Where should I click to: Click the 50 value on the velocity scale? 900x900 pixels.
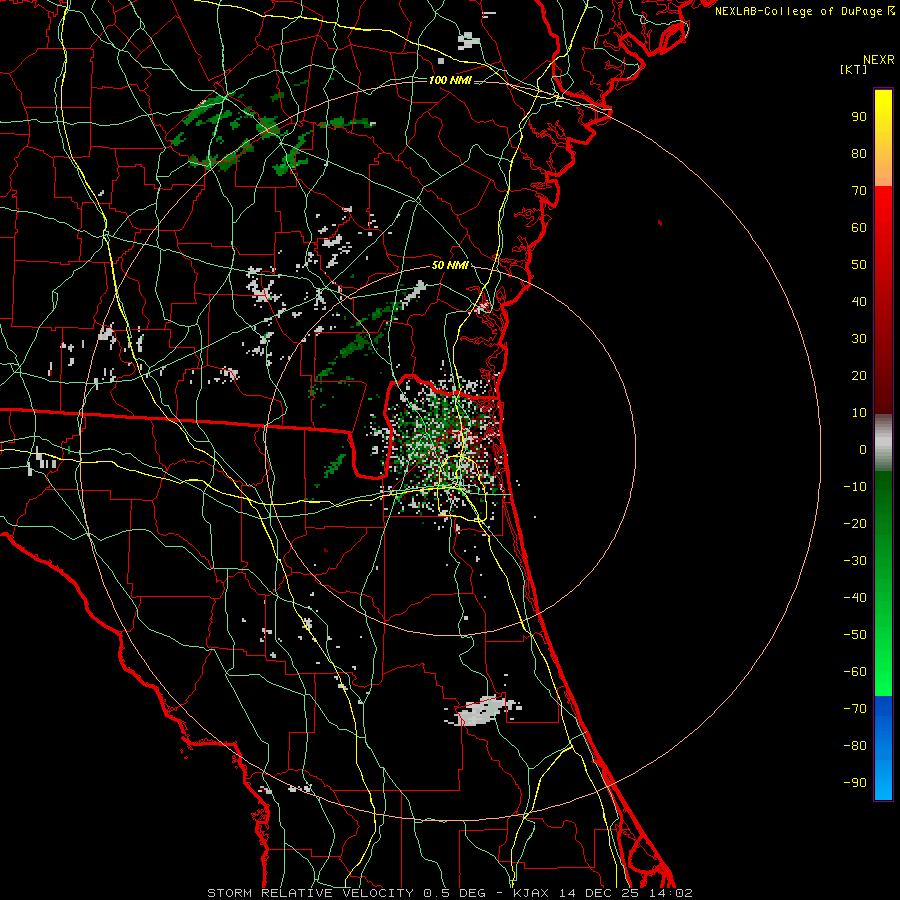859,265
